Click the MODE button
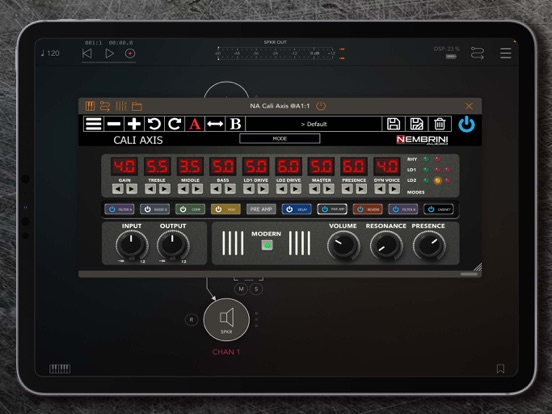 click(x=280, y=139)
